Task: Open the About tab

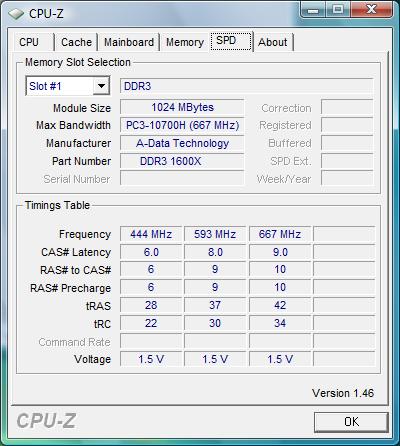Action: (x=273, y=42)
